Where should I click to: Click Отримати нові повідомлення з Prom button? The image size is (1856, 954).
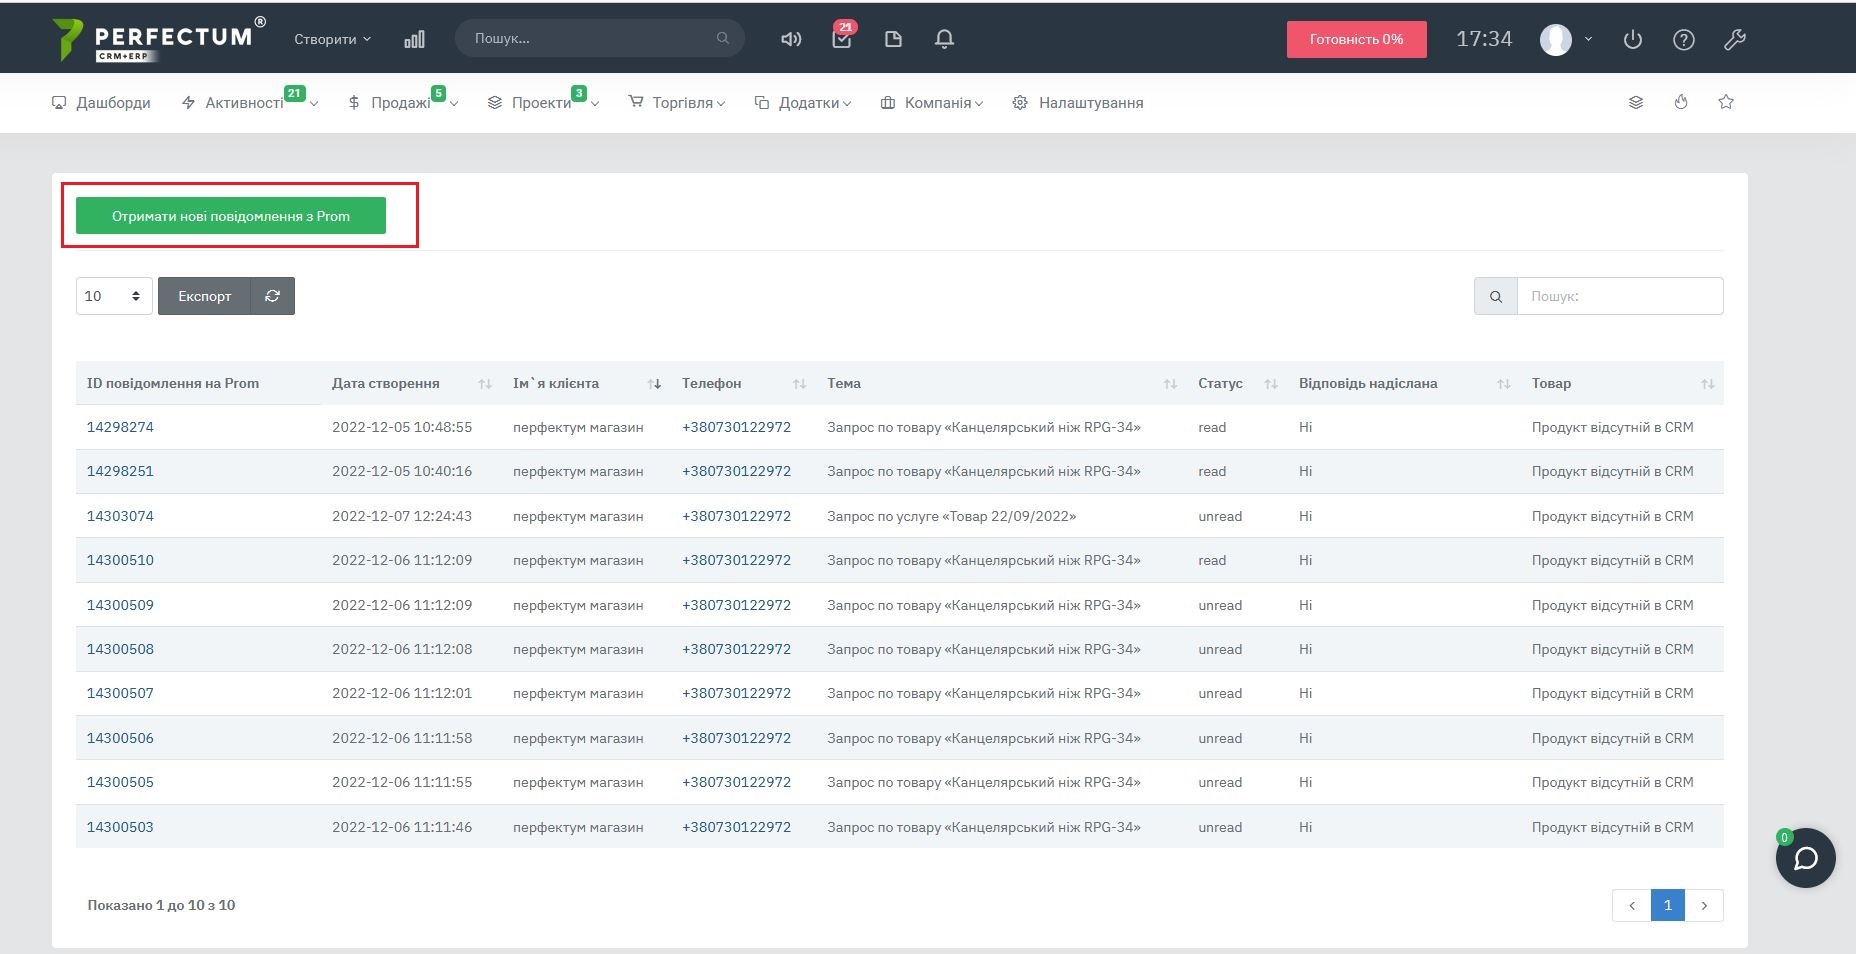click(x=231, y=216)
